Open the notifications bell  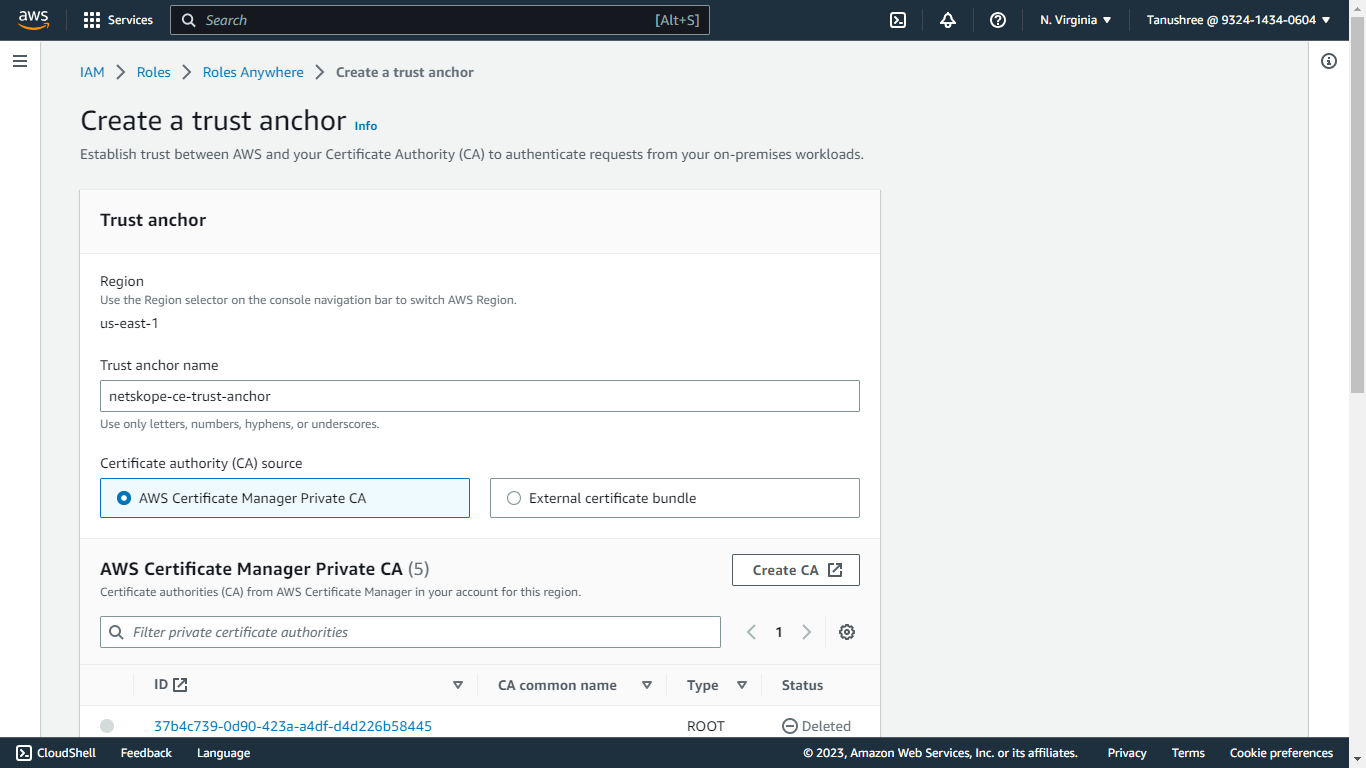948,20
